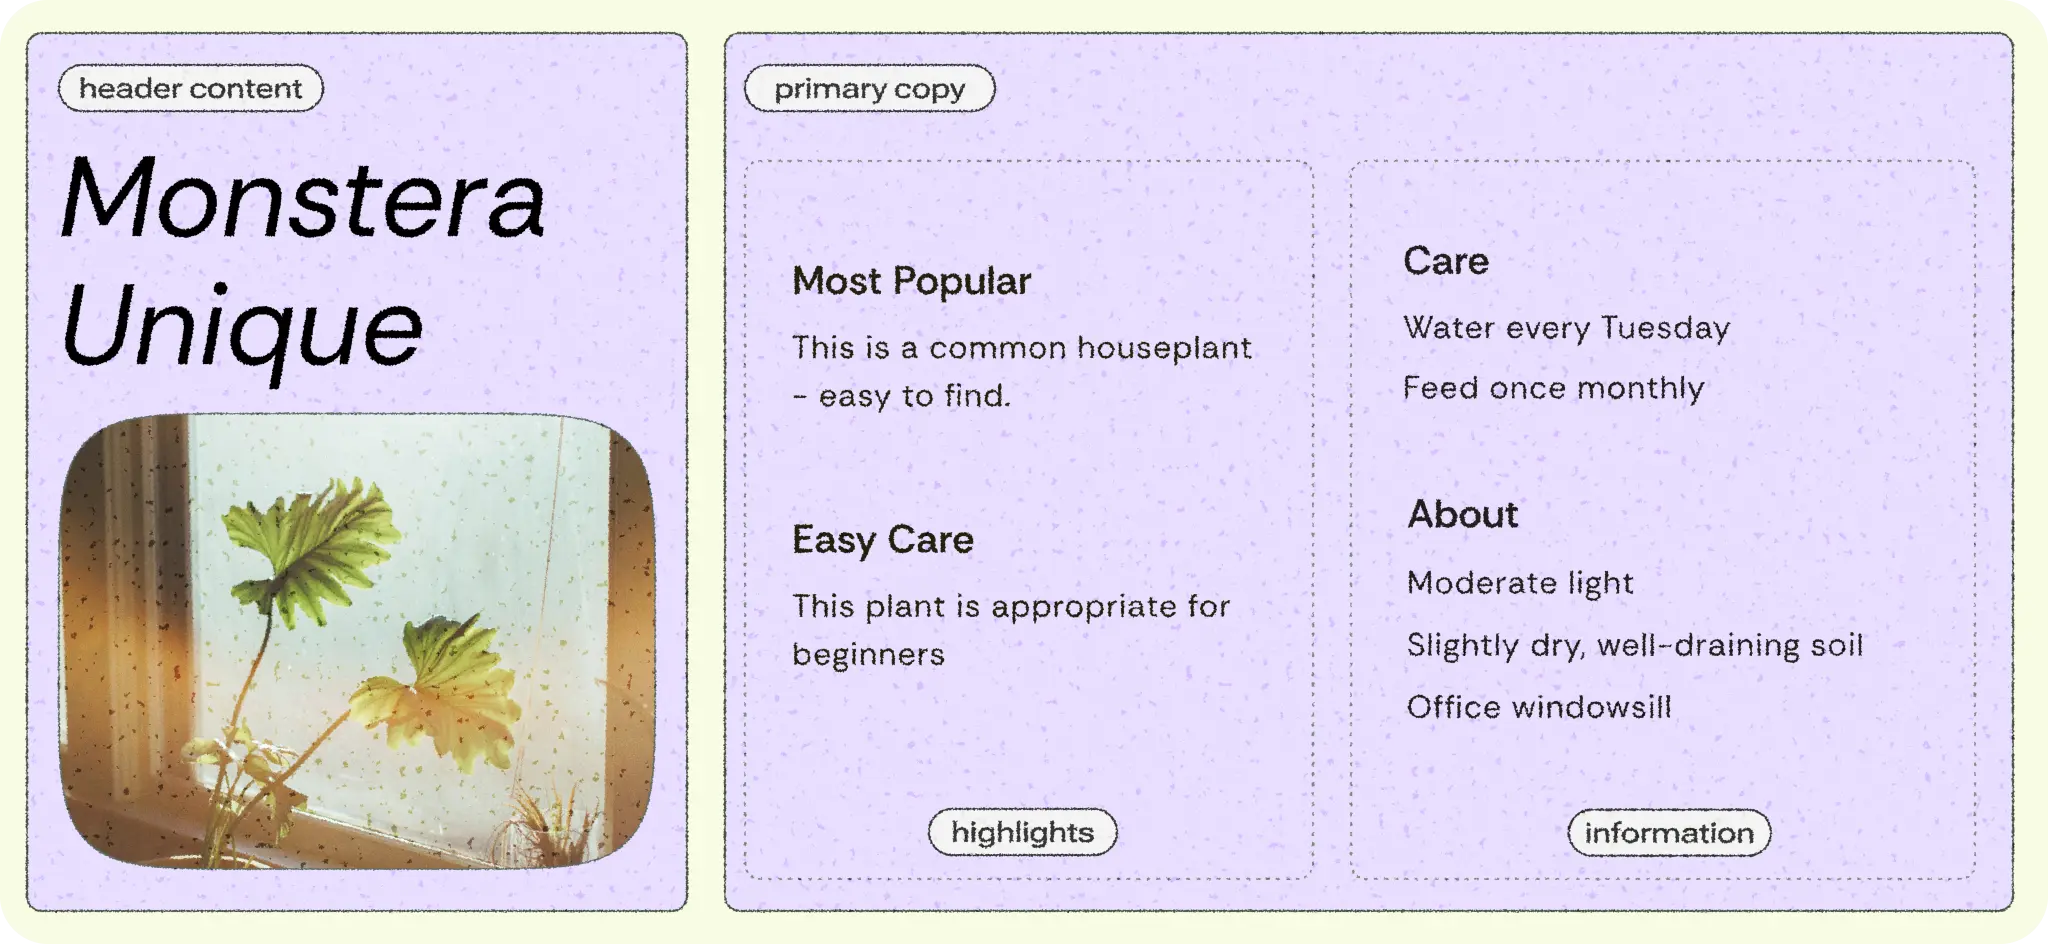This screenshot has width=2048, height=944.
Task: Select the highlights pill label
Action: coord(1022,832)
